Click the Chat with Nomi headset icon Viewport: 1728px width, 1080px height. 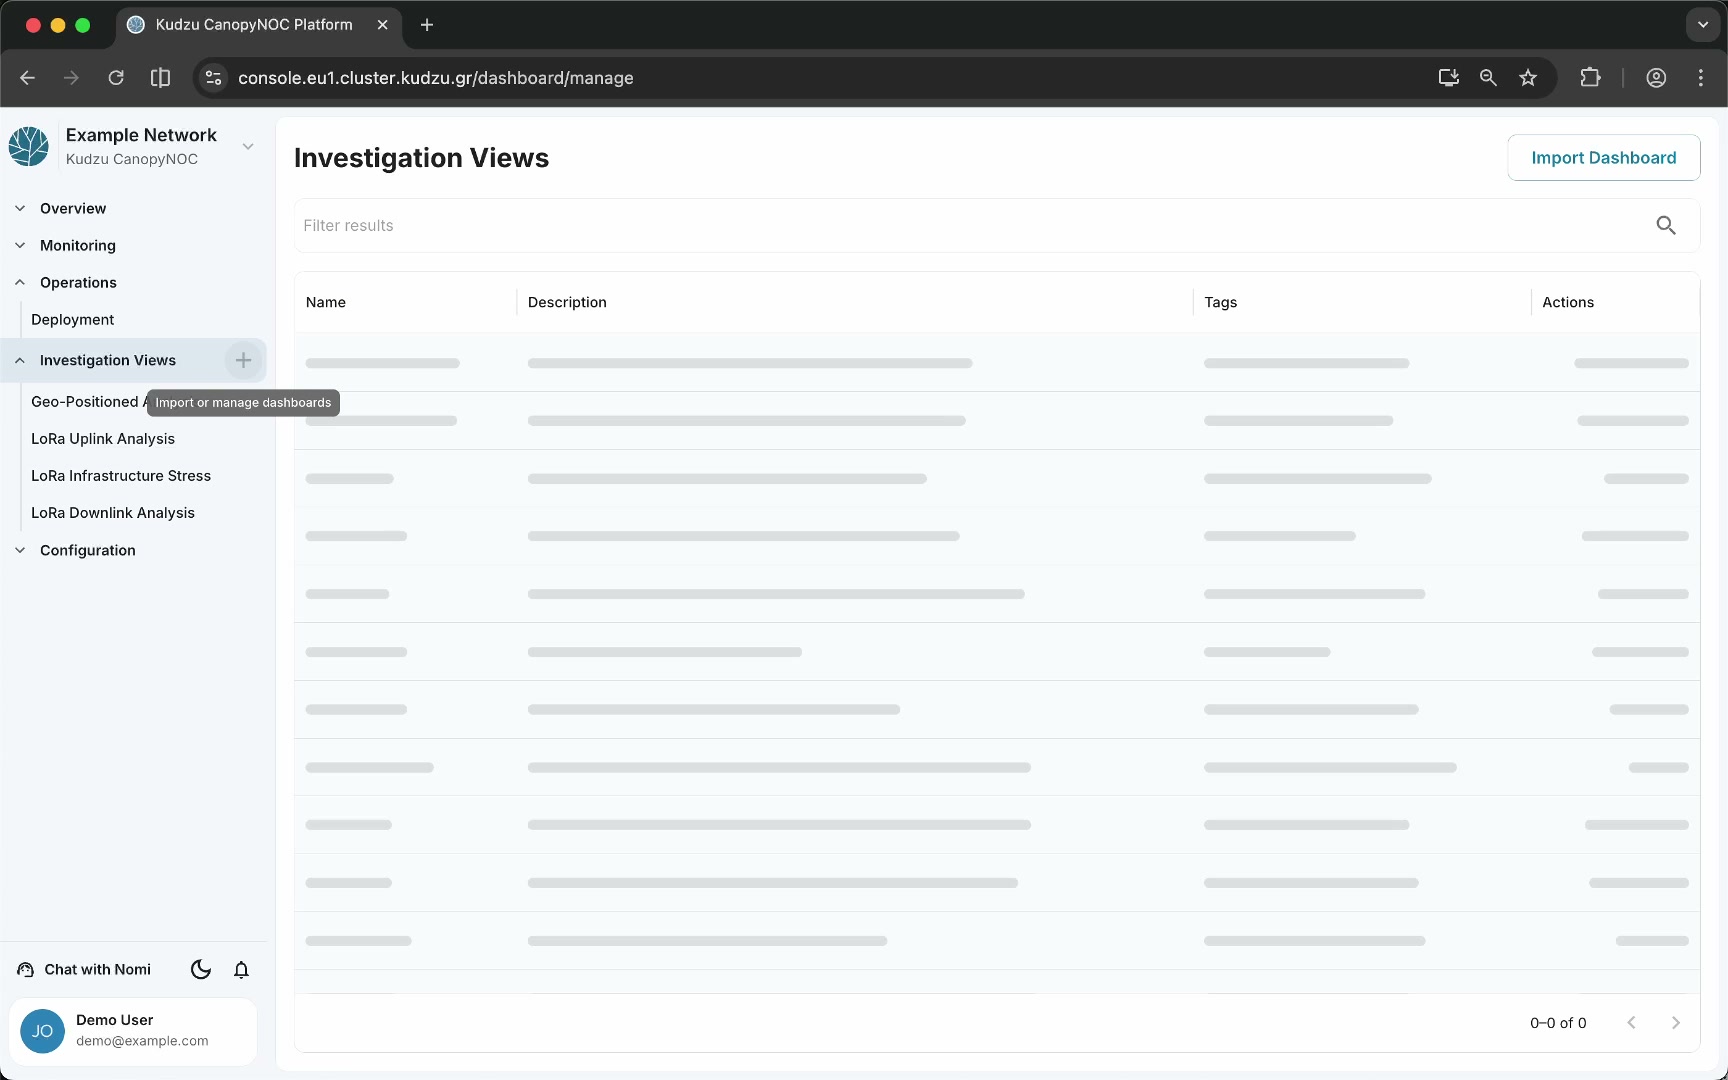pyautogui.click(x=26, y=969)
